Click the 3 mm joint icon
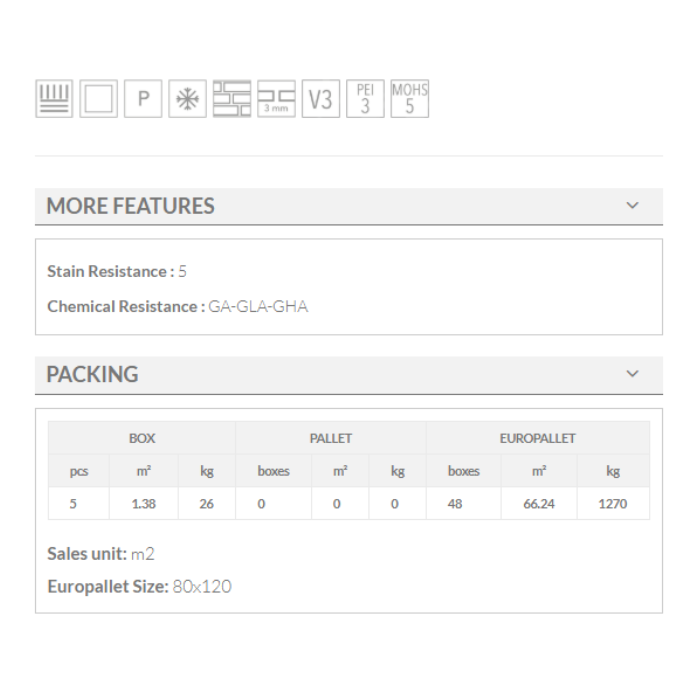 (x=276, y=100)
